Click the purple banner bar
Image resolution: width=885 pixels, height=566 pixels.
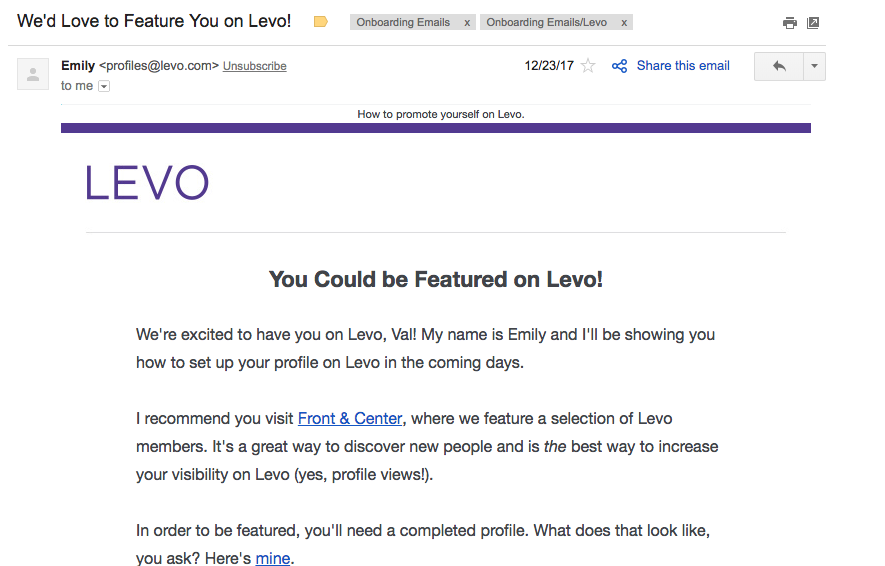pyautogui.click(x=436, y=128)
